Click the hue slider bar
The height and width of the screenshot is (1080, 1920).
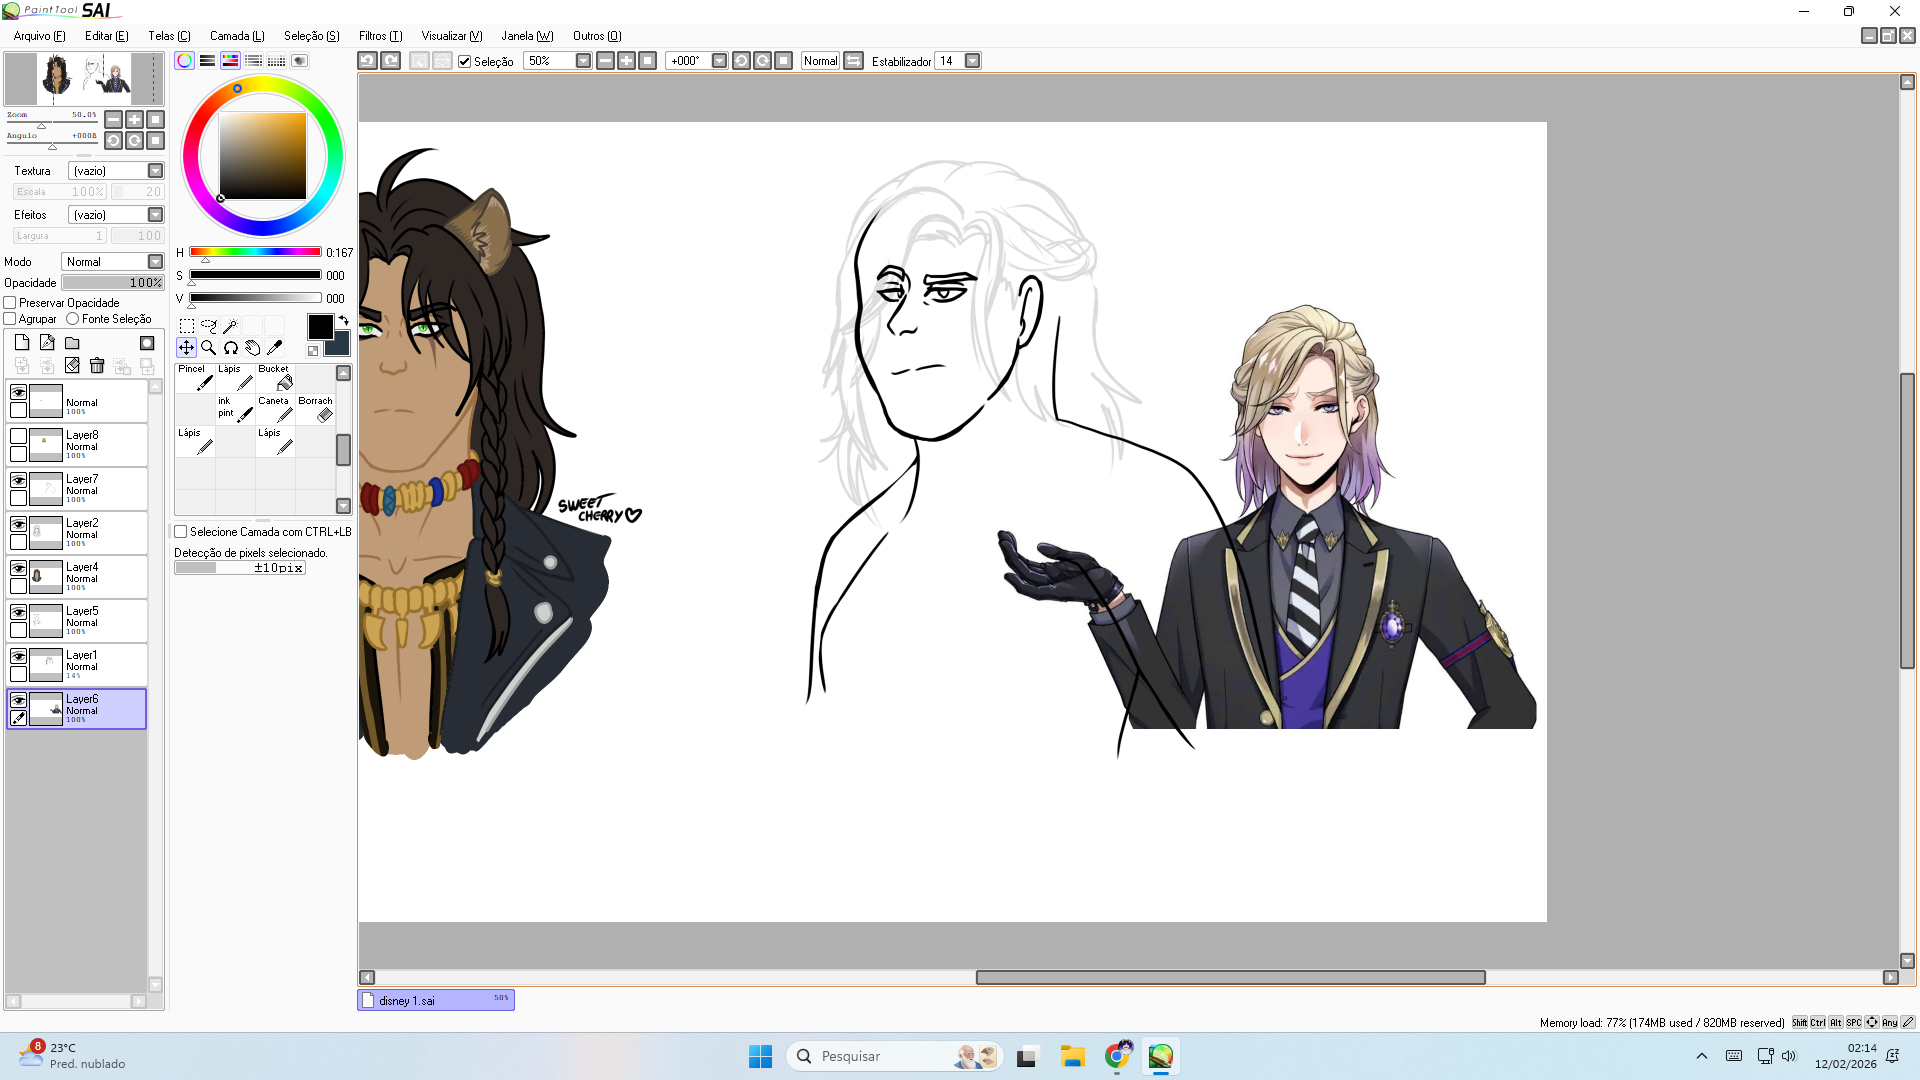(255, 252)
